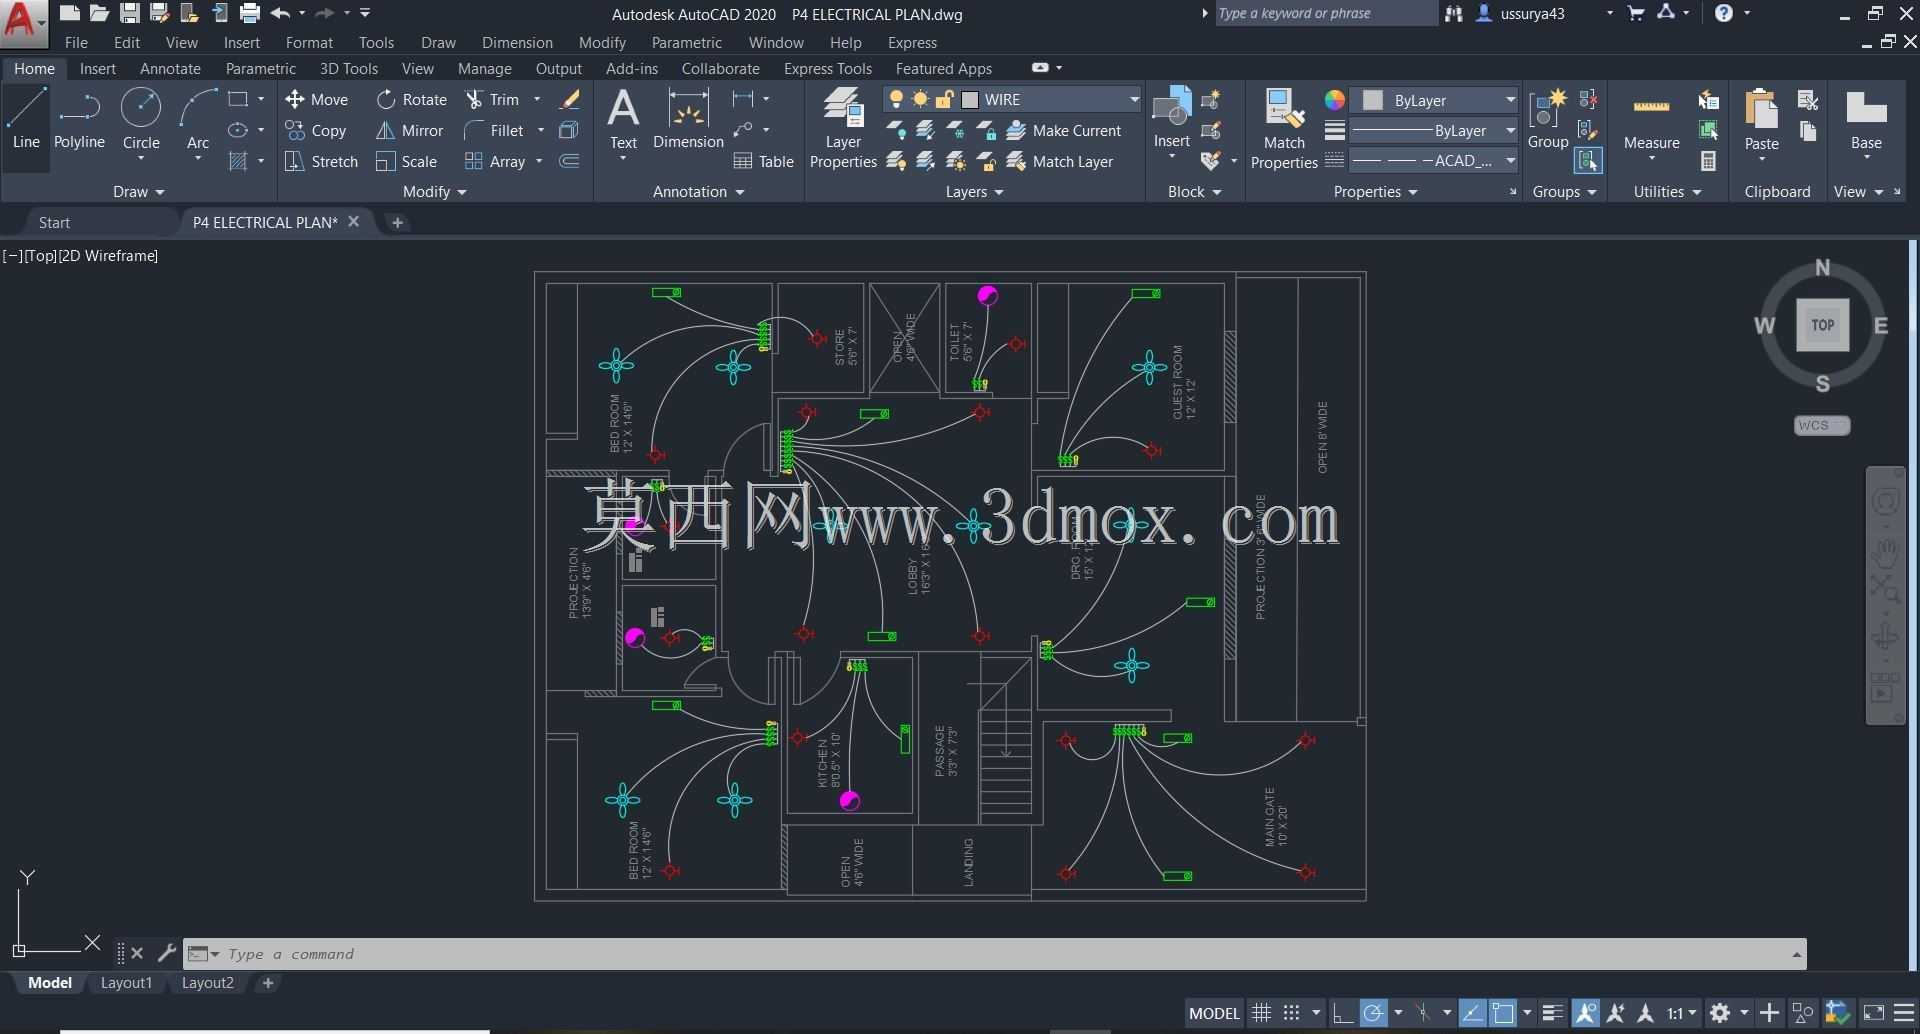Click the Trim tool
Viewport: 1920px width, 1034px height.
[x=492, y=99]
